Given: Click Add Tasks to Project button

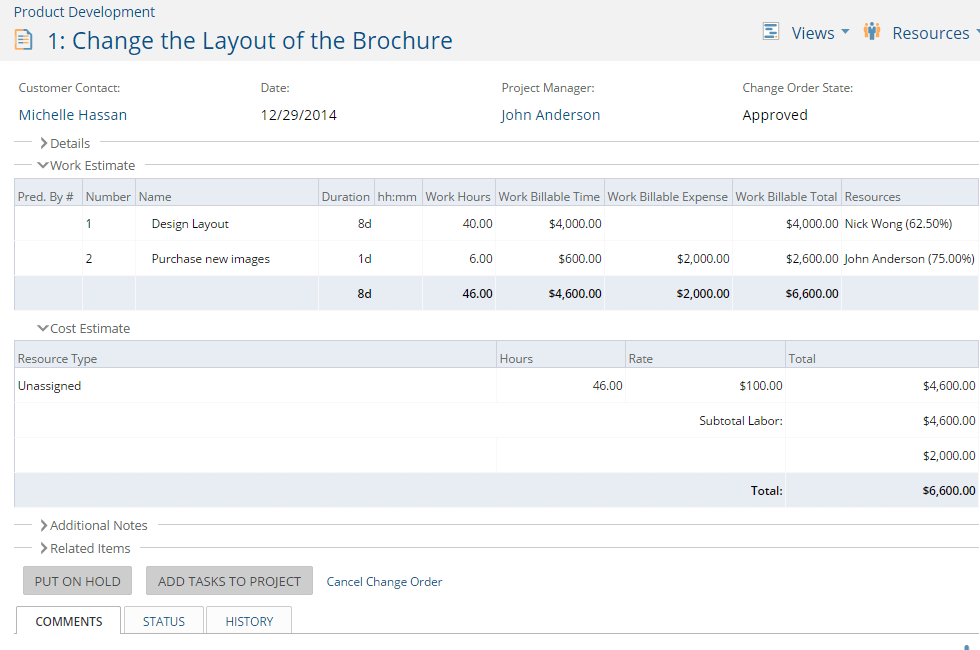Looking at the screenshot, I should point(229,581).
